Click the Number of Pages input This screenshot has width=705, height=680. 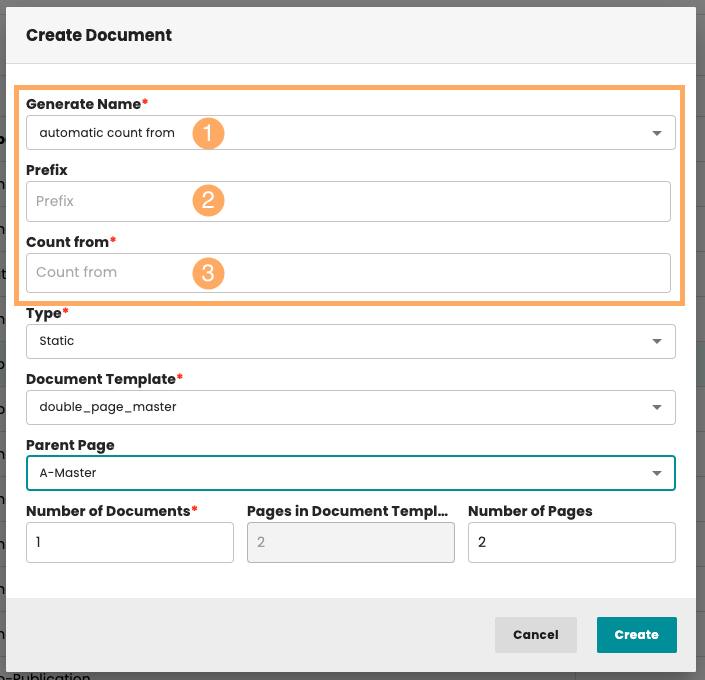click(571, 542)
